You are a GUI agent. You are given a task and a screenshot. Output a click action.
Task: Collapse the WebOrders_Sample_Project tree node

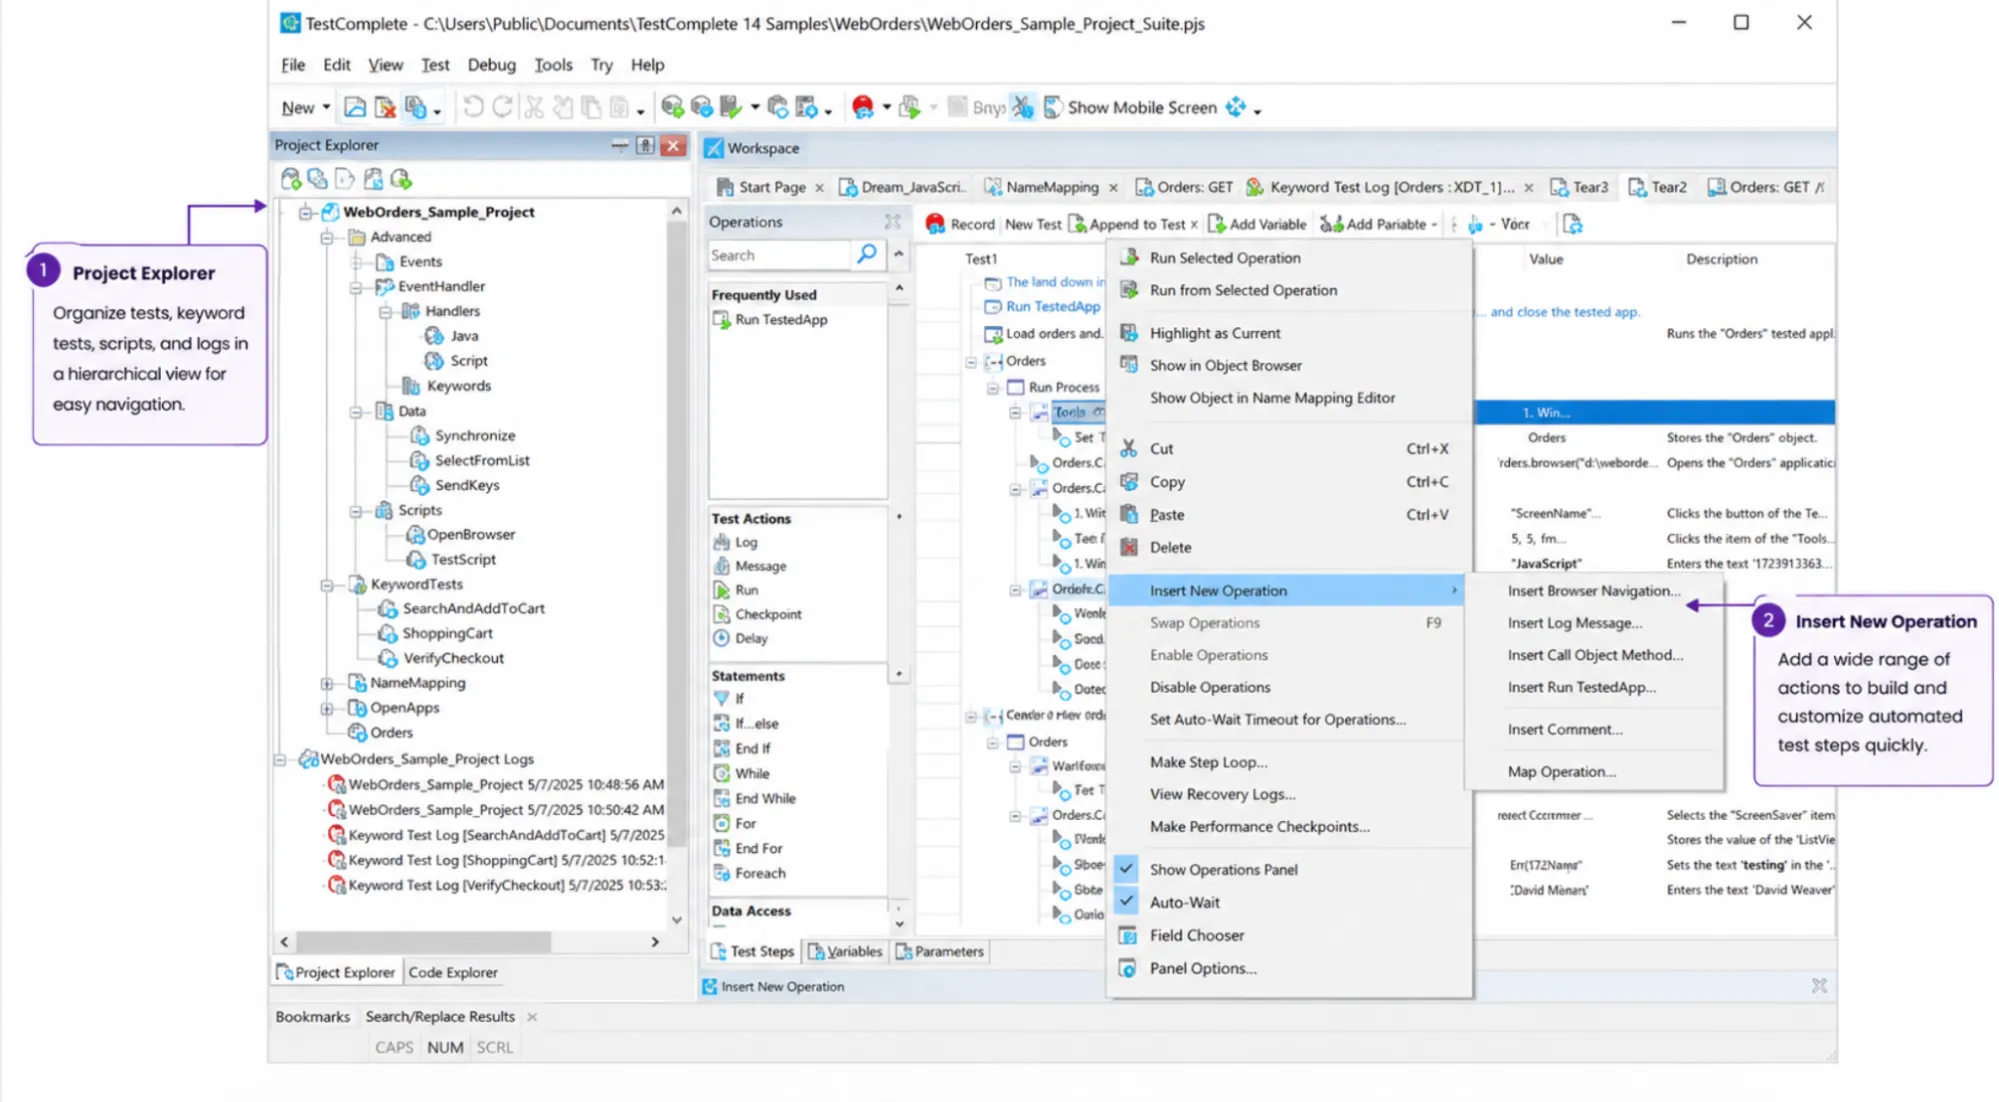click(x=306, y=212)
